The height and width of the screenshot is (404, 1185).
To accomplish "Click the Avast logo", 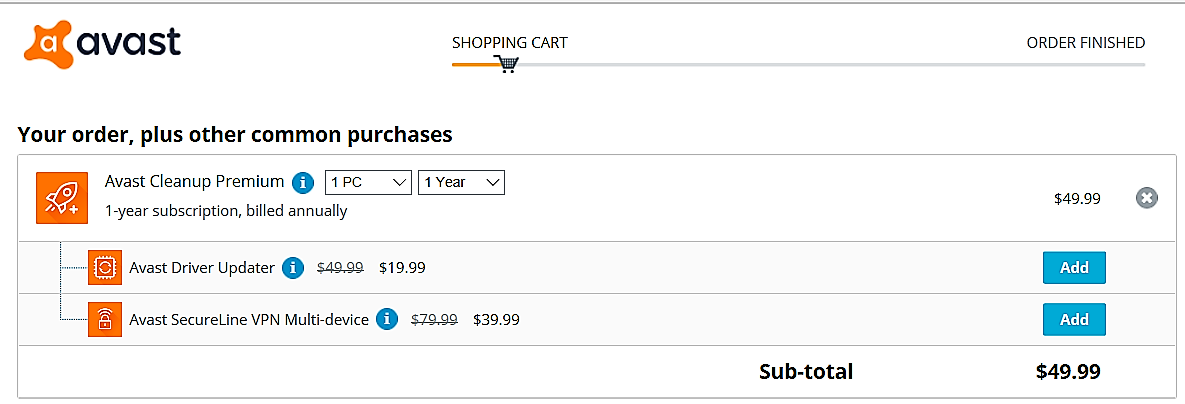I will [x=102, y=44].
